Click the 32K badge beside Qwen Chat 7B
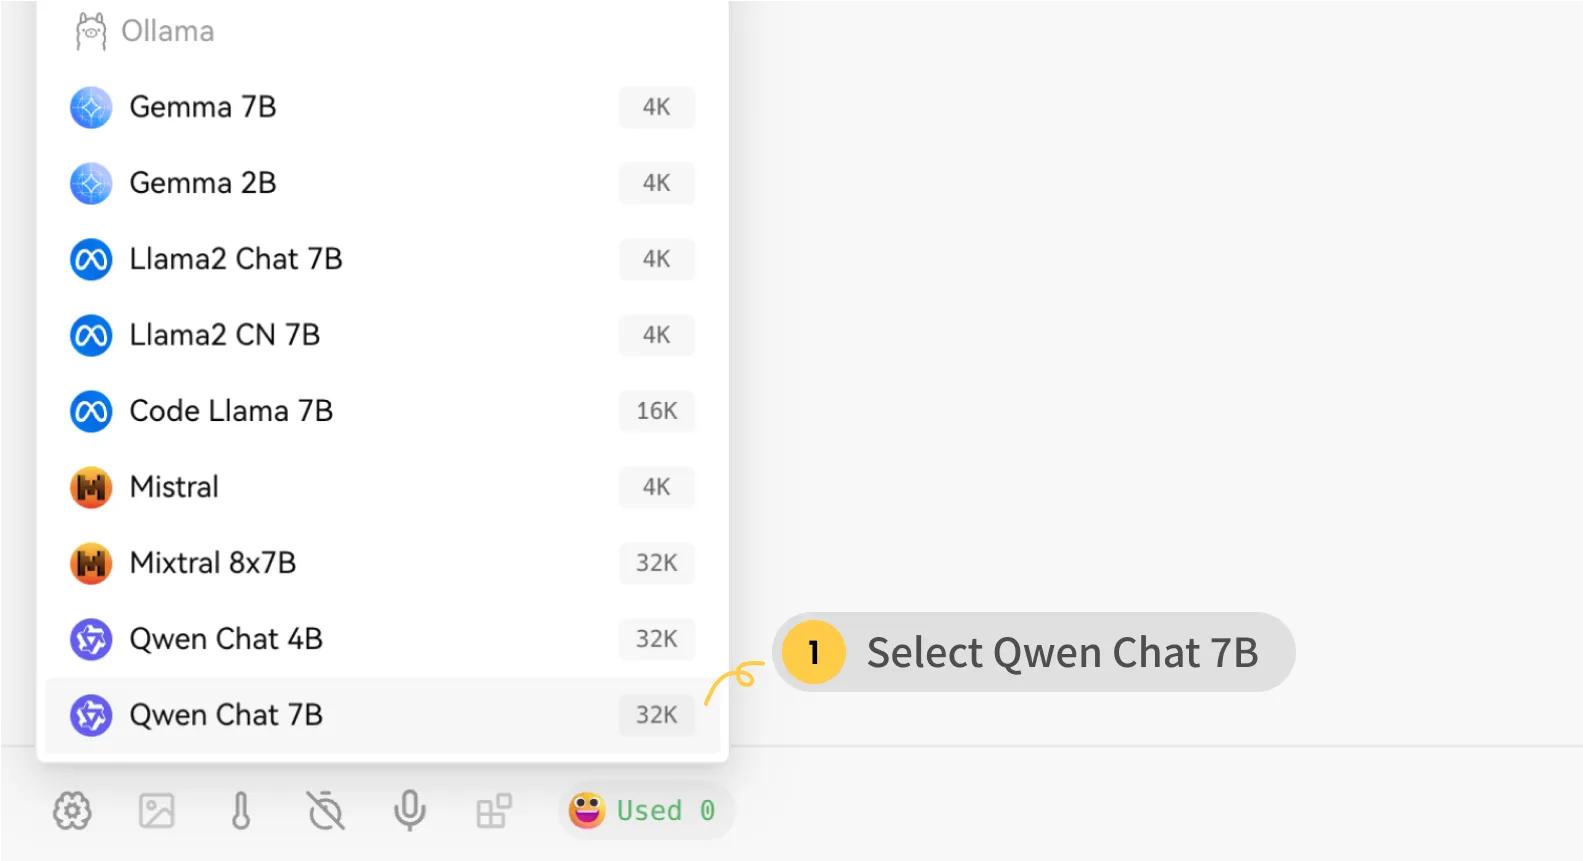1583x861 pixels. (656, 715)
